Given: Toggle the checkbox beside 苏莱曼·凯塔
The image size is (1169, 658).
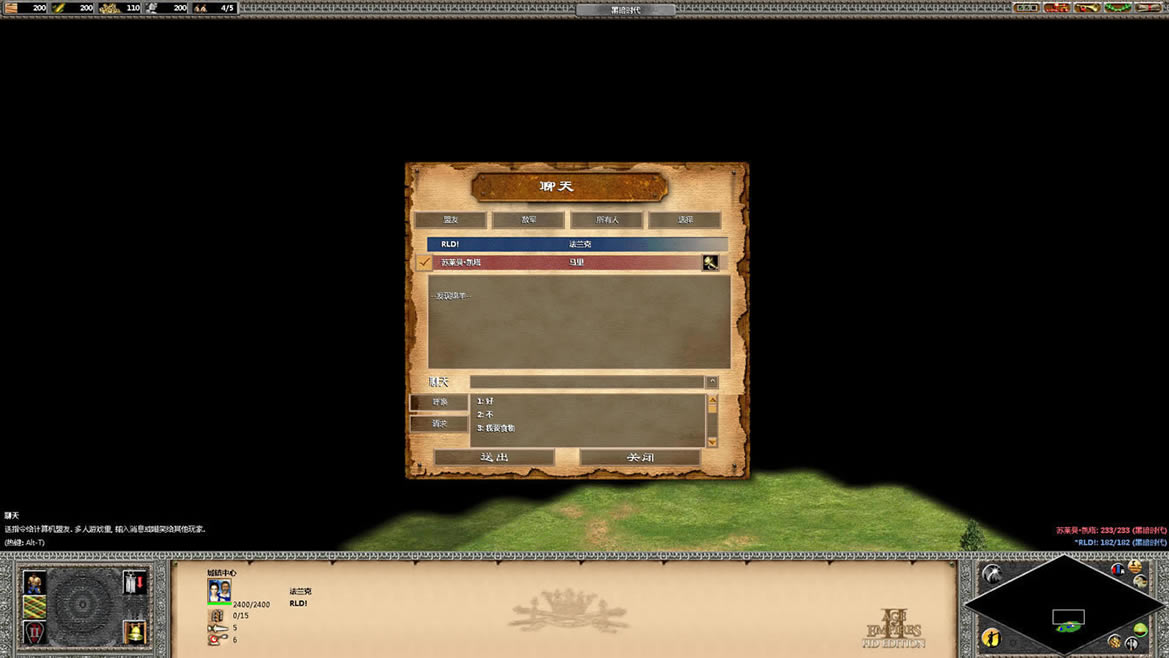Looking at the screenshot, I should click(425, 262).
